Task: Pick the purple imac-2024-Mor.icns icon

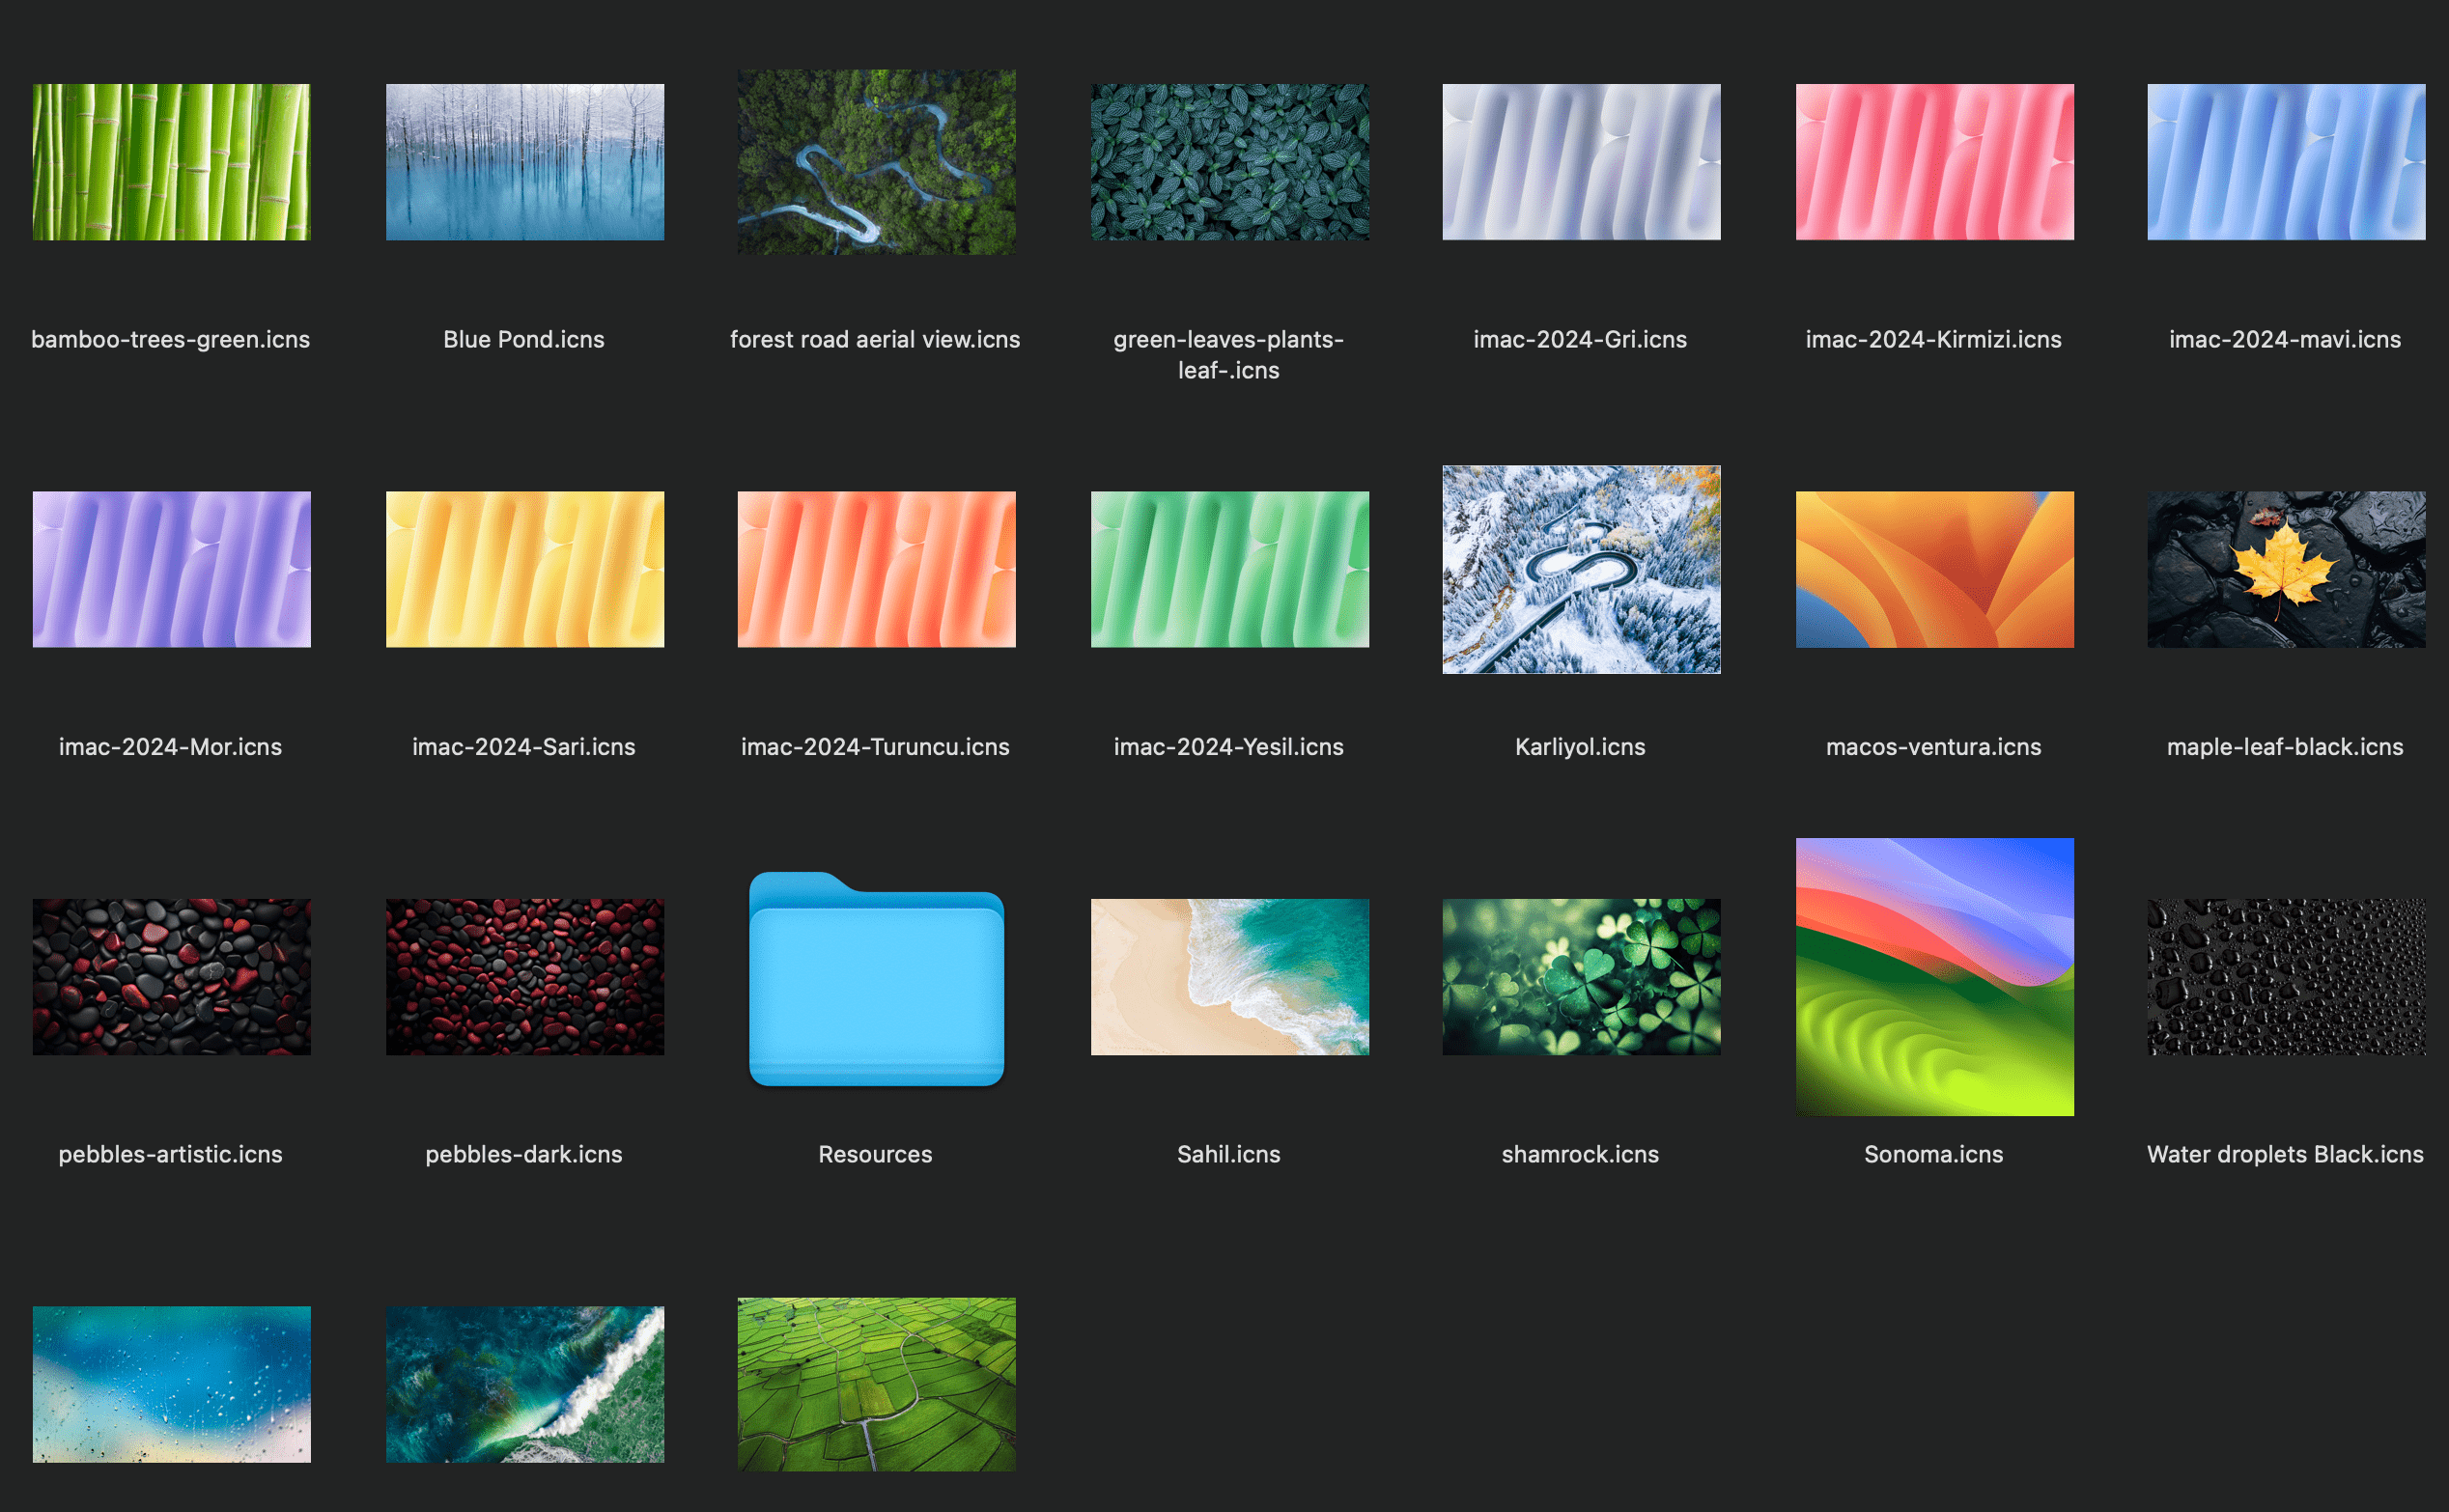Action: pos(171,569)
